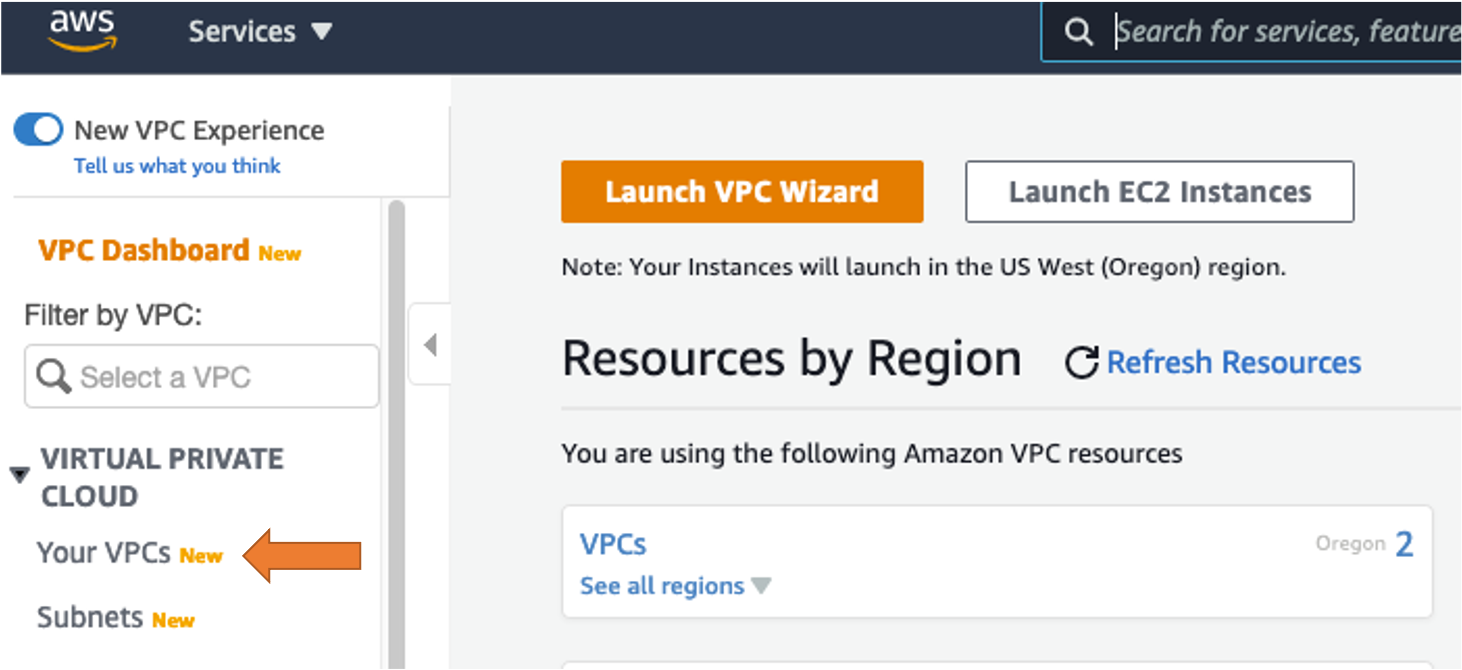Screen dimensions: 1462x670
Task: Click the Resources by Region heading
Action: coord(792,359)
